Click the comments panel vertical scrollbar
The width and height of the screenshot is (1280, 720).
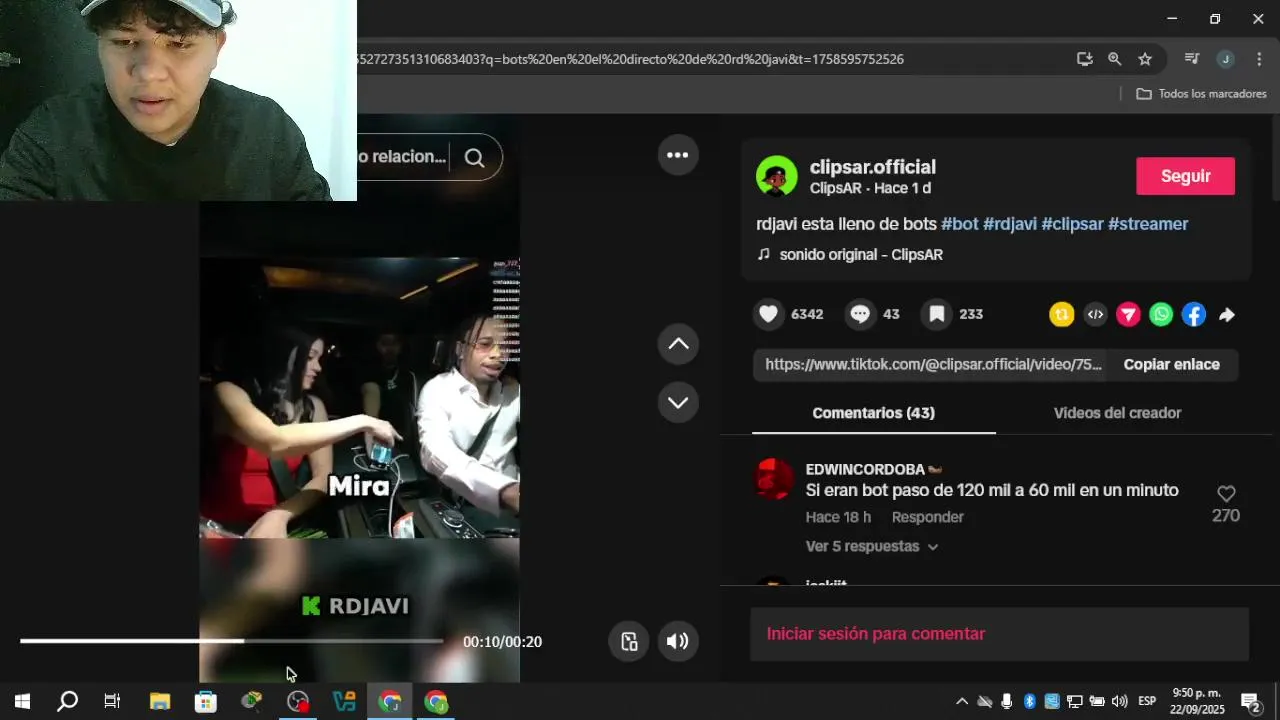pos(1274,160)
